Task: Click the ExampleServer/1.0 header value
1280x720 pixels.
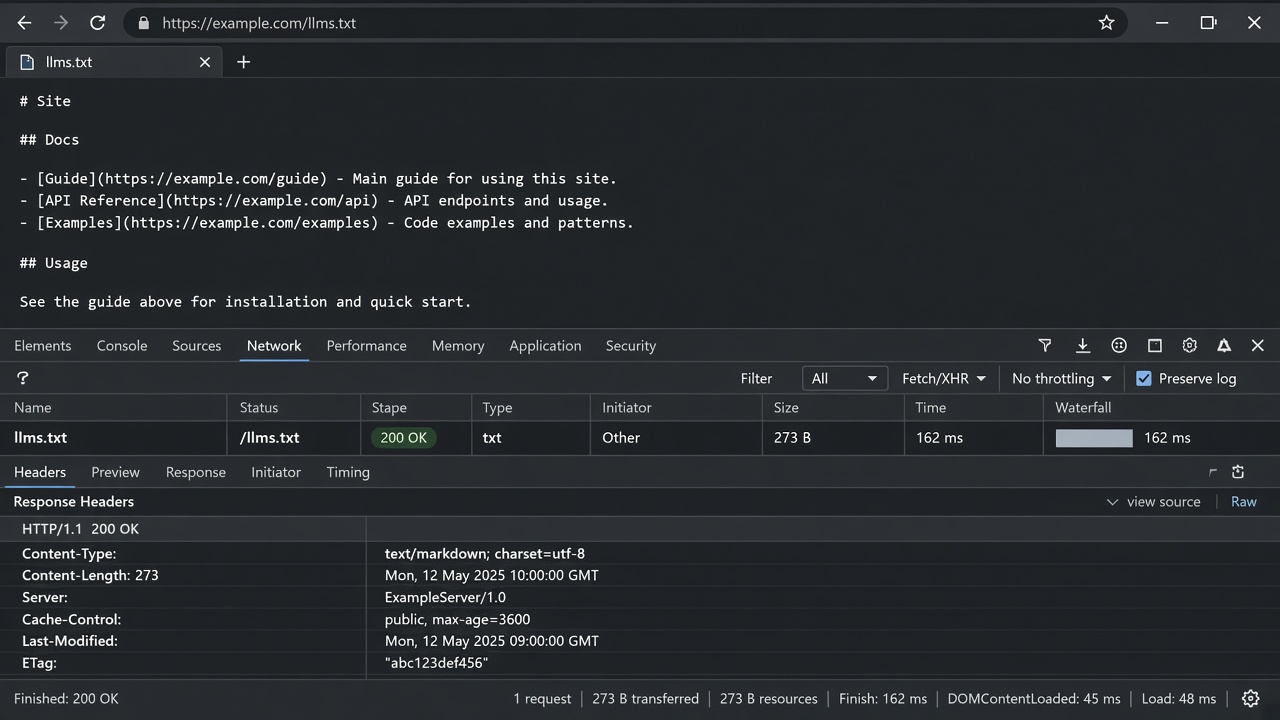Action: (x=445, y=597)
